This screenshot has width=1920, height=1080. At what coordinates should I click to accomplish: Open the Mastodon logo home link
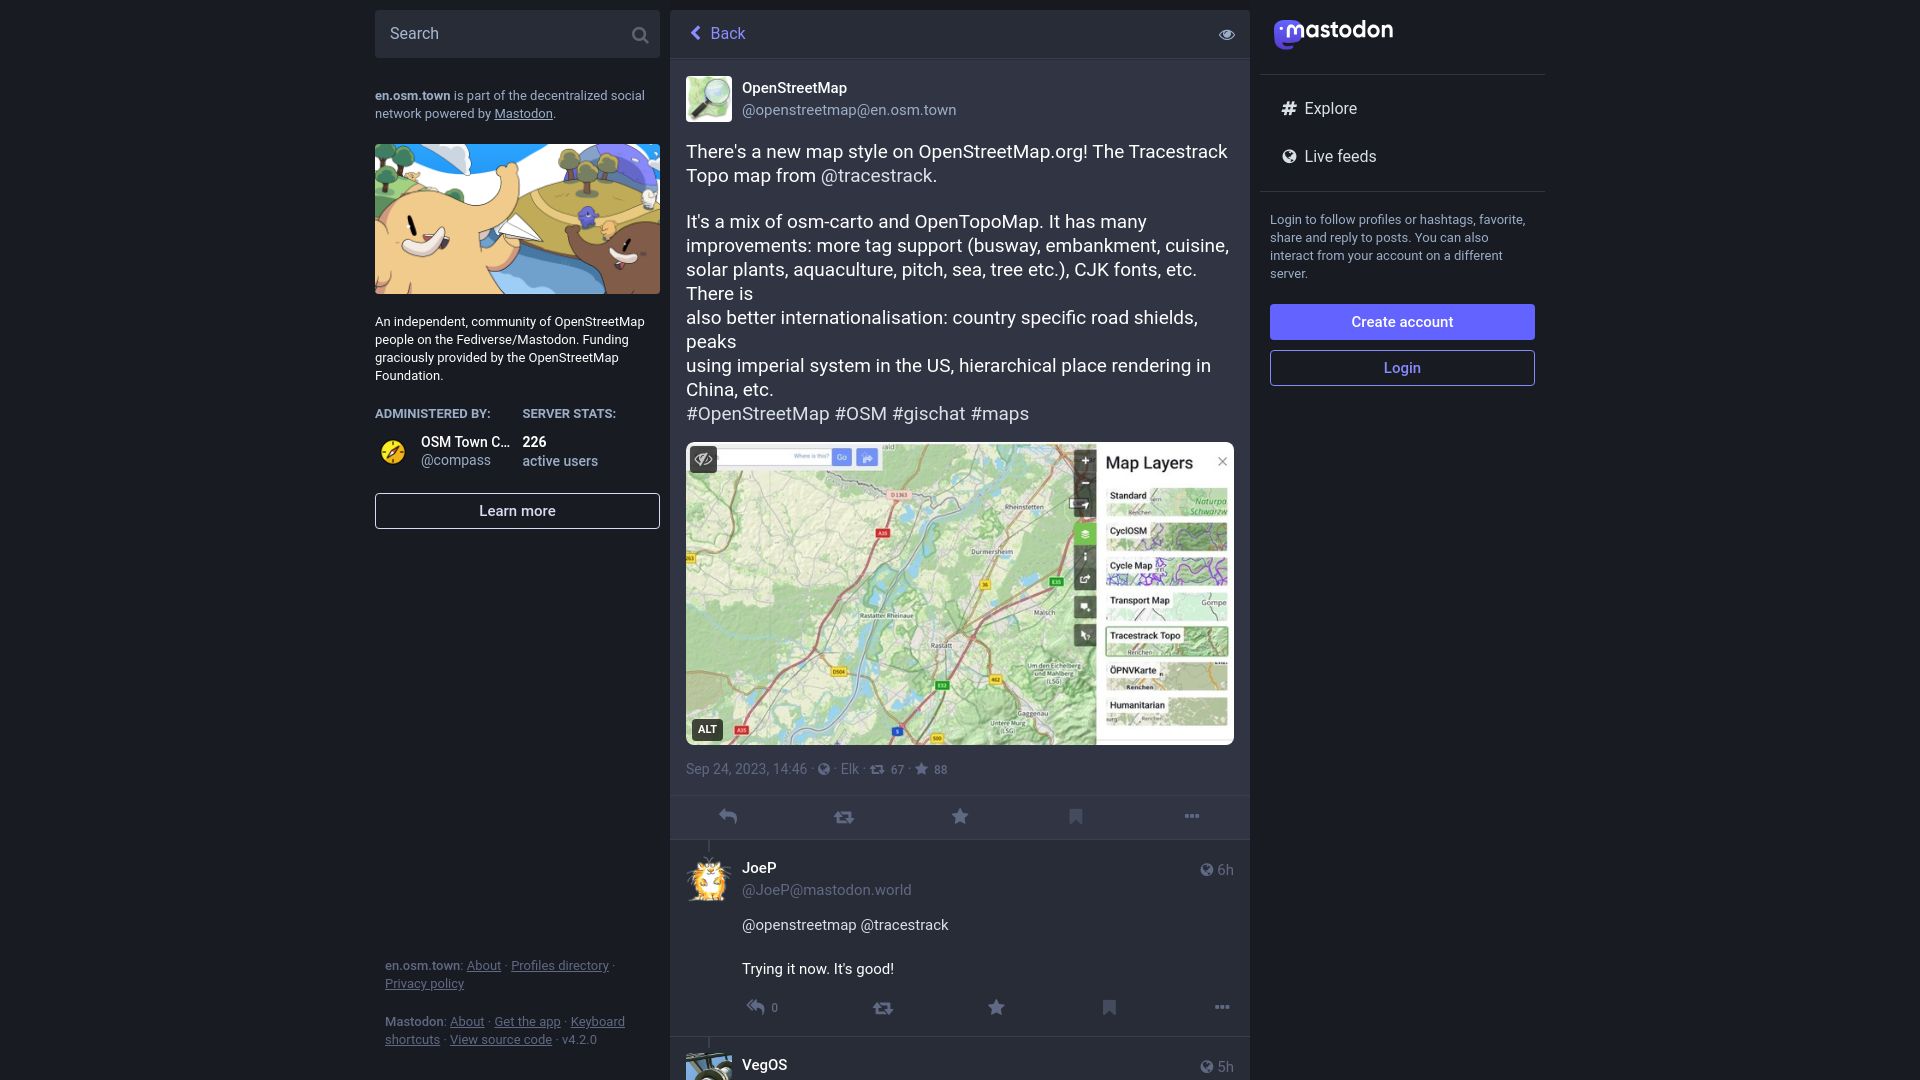[x=1333, y=33]
